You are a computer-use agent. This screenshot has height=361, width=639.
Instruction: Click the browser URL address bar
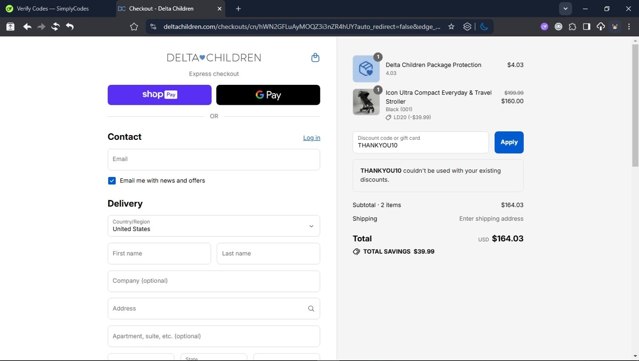pyautogui.click(x=302, y=26)
